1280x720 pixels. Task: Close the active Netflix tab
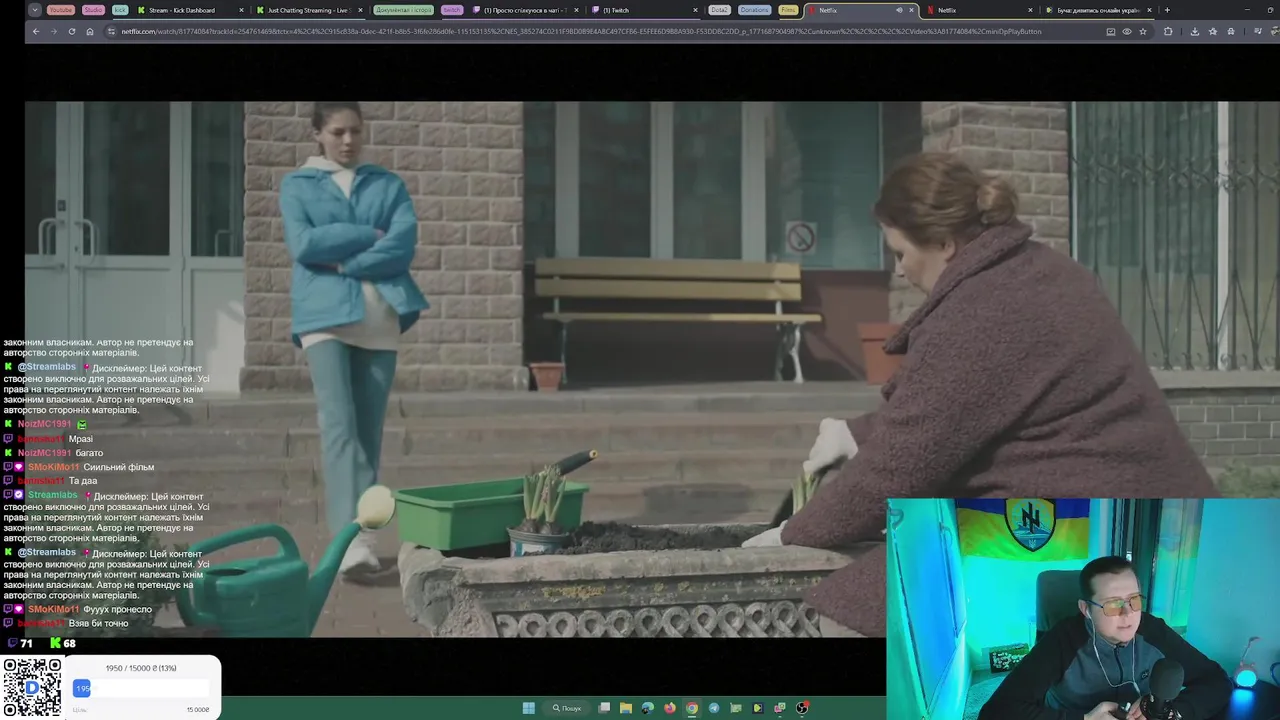911,10
